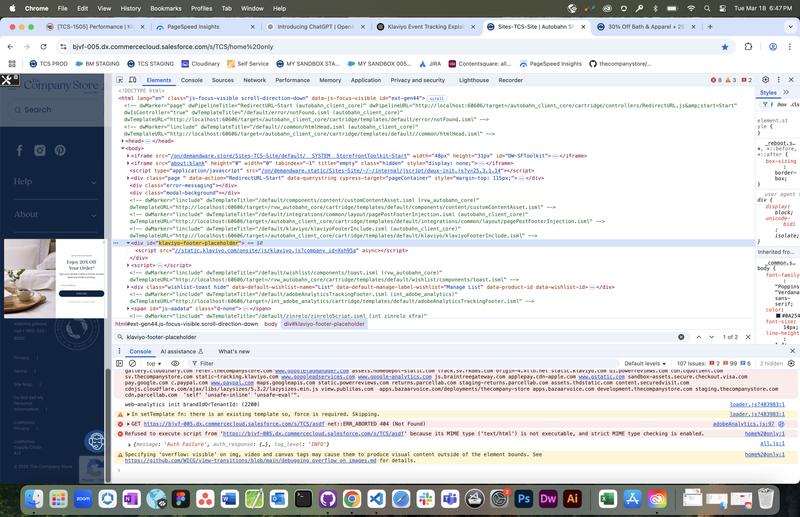Create a live expression with the eye icon
The height and width of the screenshot is (517, 800).
[175, 363]
